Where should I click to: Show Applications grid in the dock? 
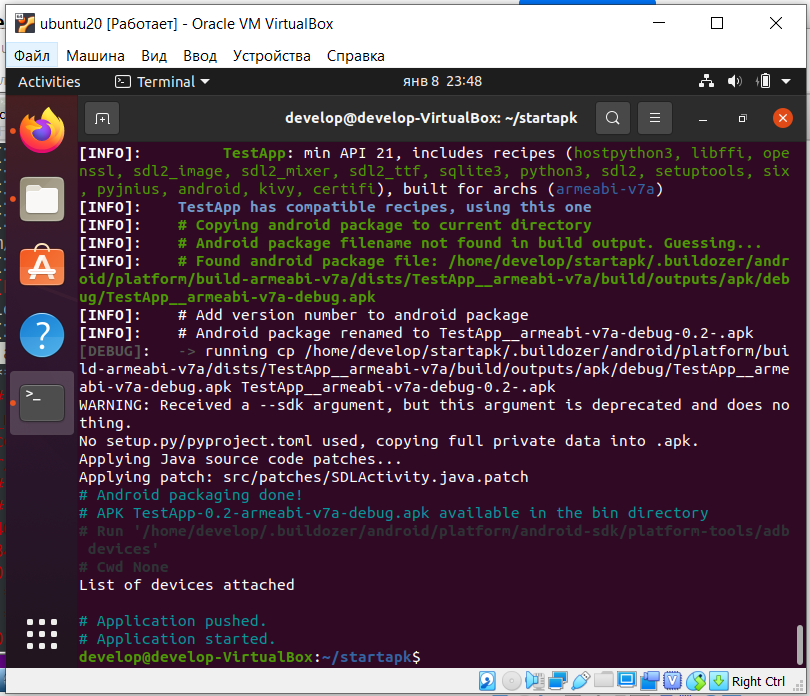(42, 633)
